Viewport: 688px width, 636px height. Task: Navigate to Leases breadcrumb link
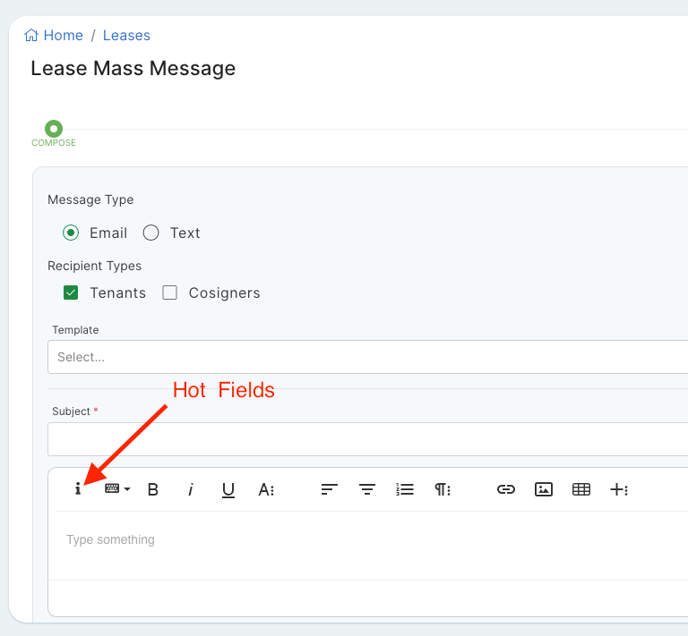coord(126,35)
